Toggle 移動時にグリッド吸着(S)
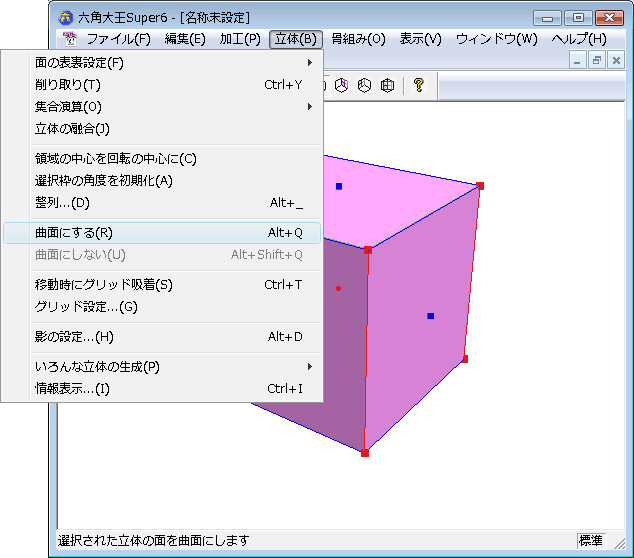Viewport: 634px width, 558px height. point(162,285)
